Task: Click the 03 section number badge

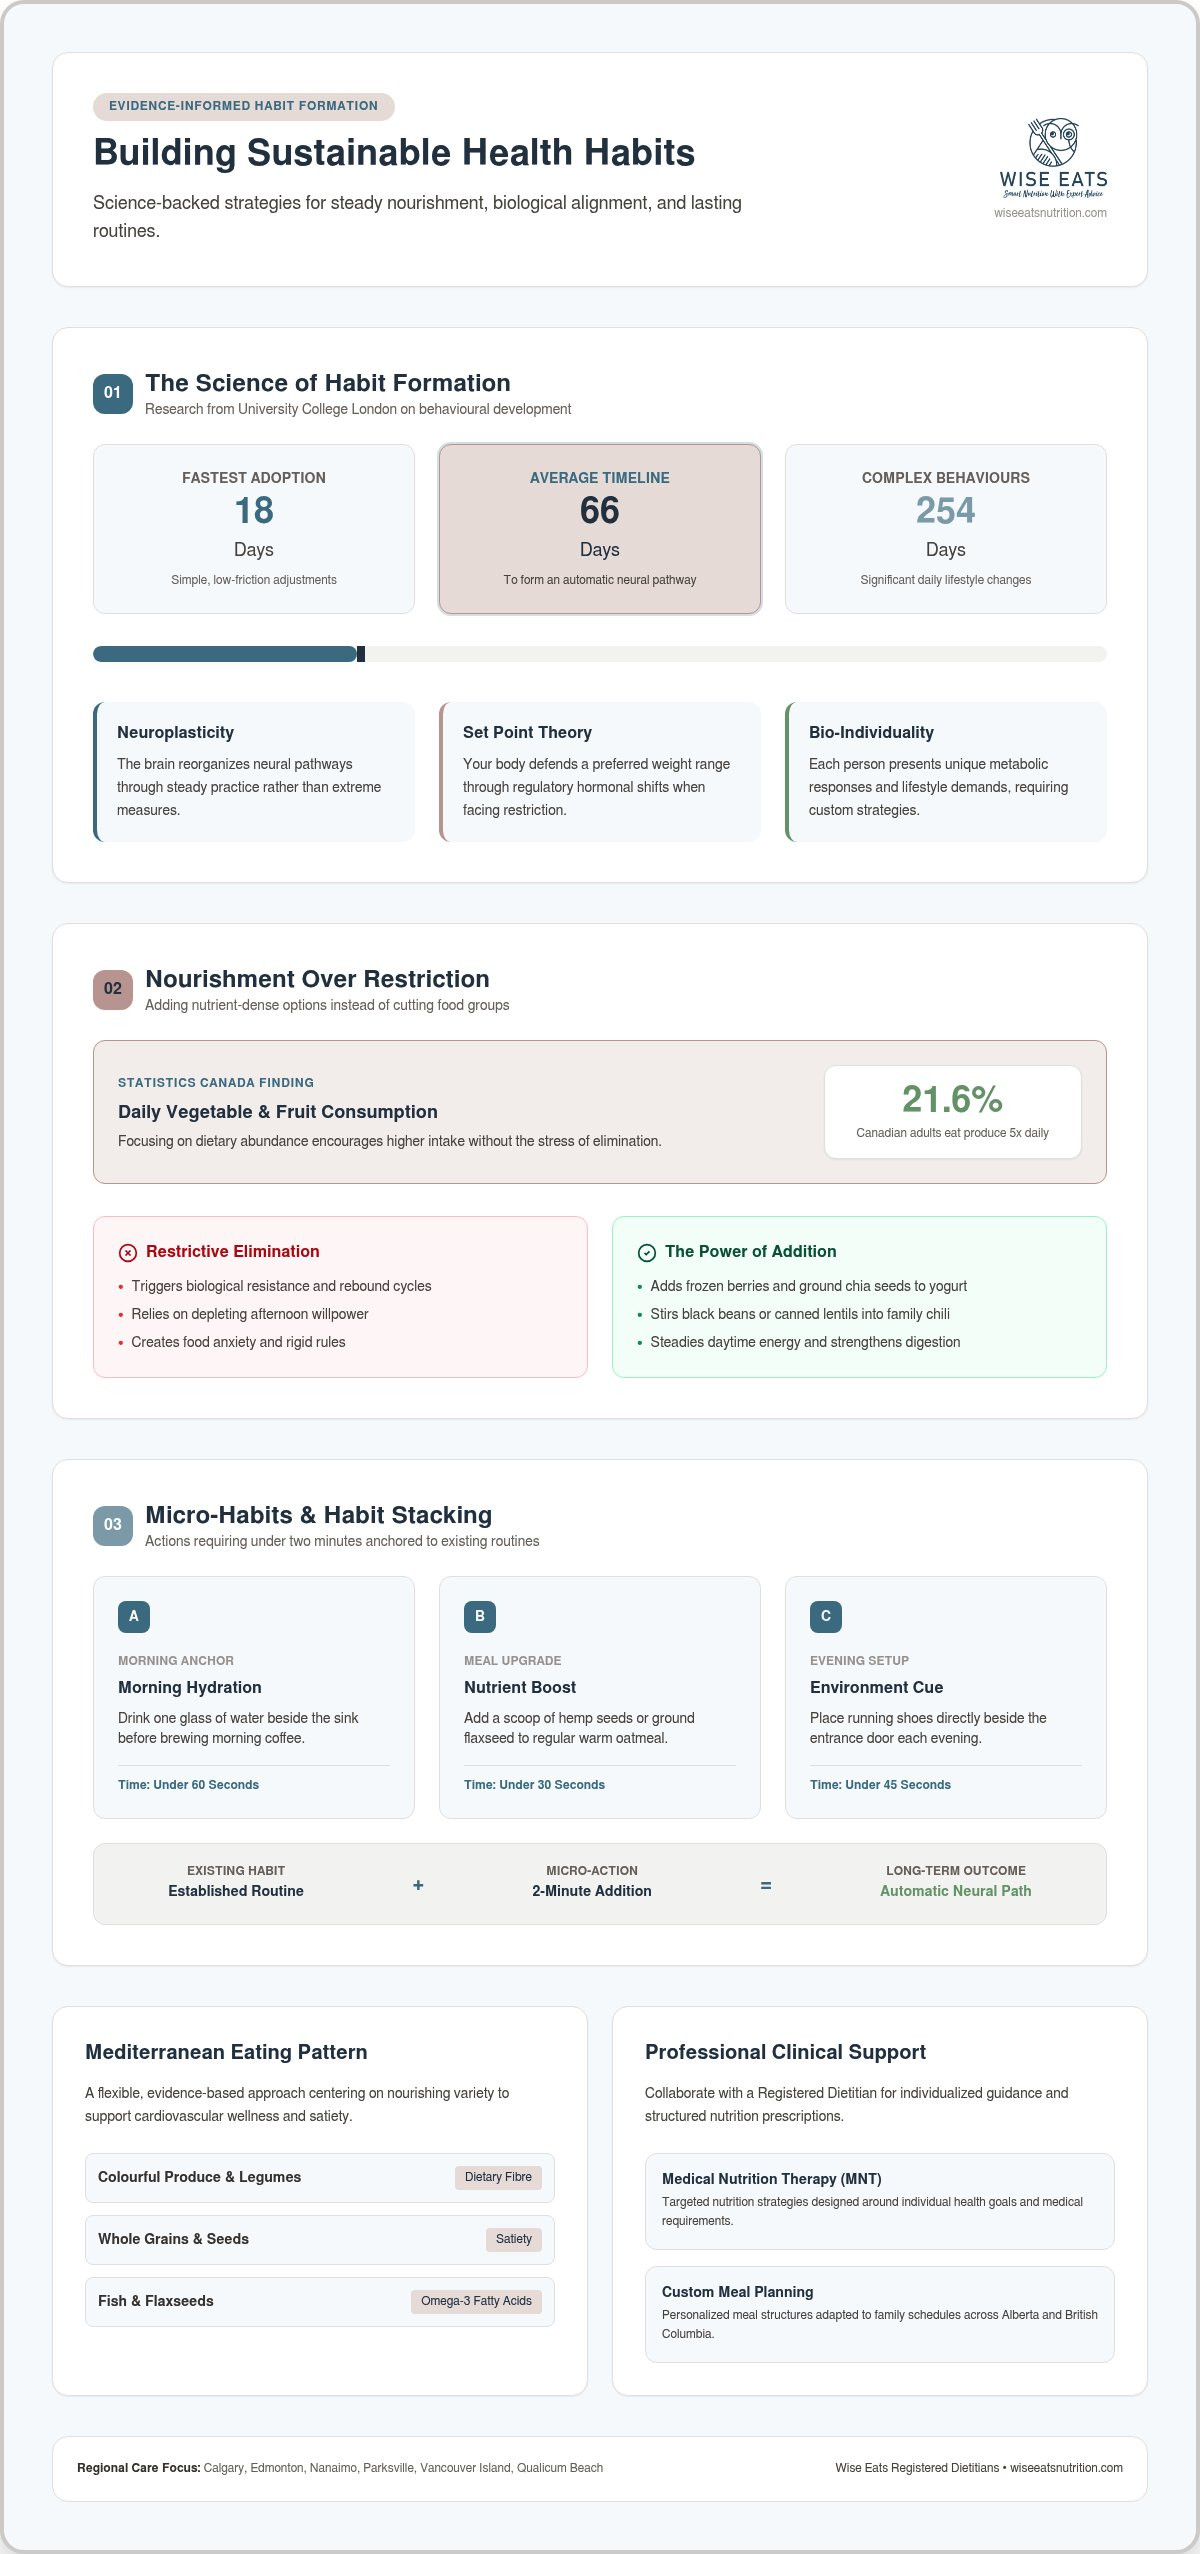Action: [113, 1525]
